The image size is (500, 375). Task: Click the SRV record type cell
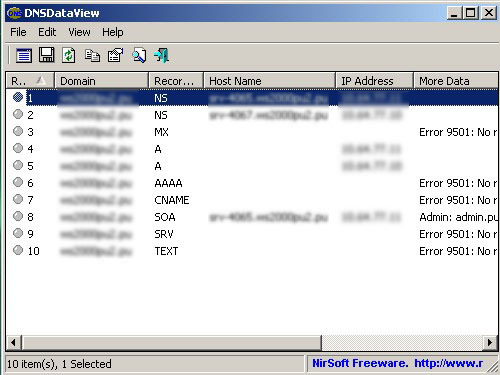click(164, 234)
